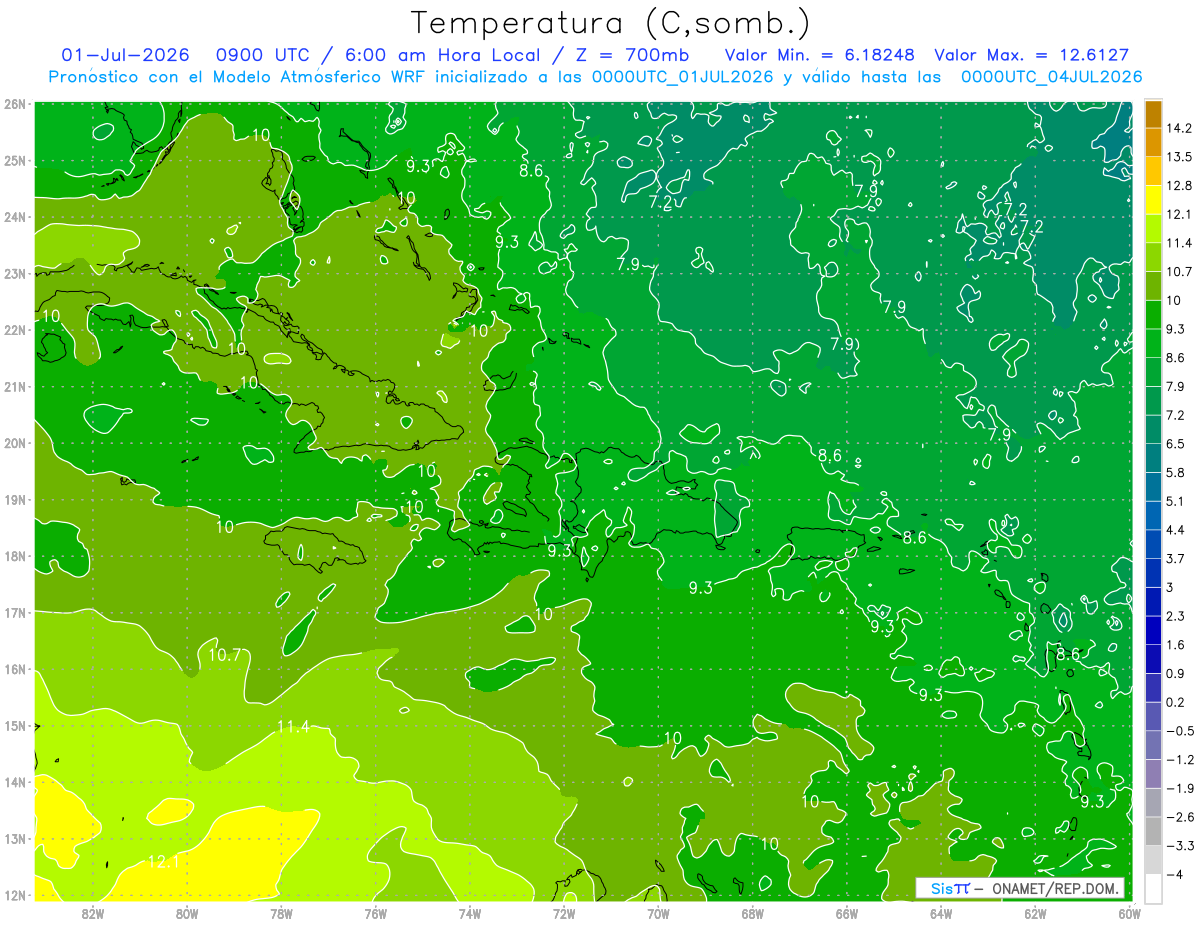Viewport: 1200px width, 927px height.
Task: Click the '82W' longitude axis label
Action: 93,913
